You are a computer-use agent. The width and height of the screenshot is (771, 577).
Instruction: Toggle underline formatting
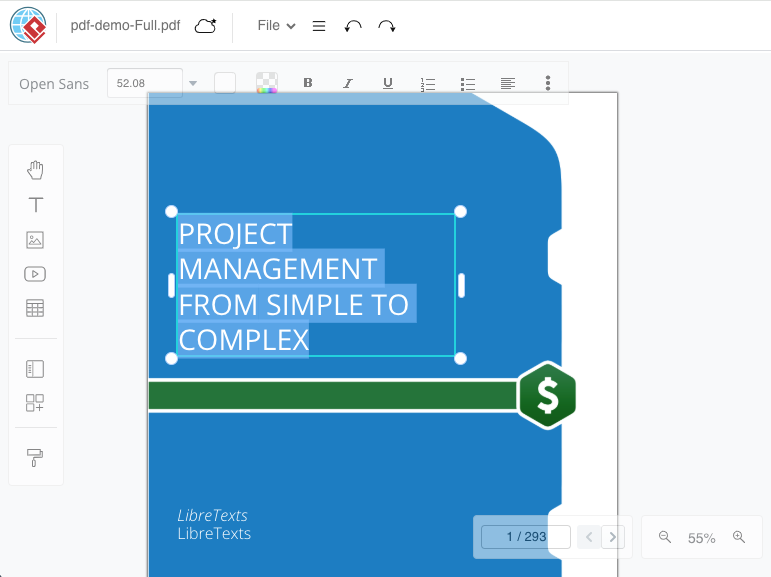pyautogui.click(x=388, y=83)
